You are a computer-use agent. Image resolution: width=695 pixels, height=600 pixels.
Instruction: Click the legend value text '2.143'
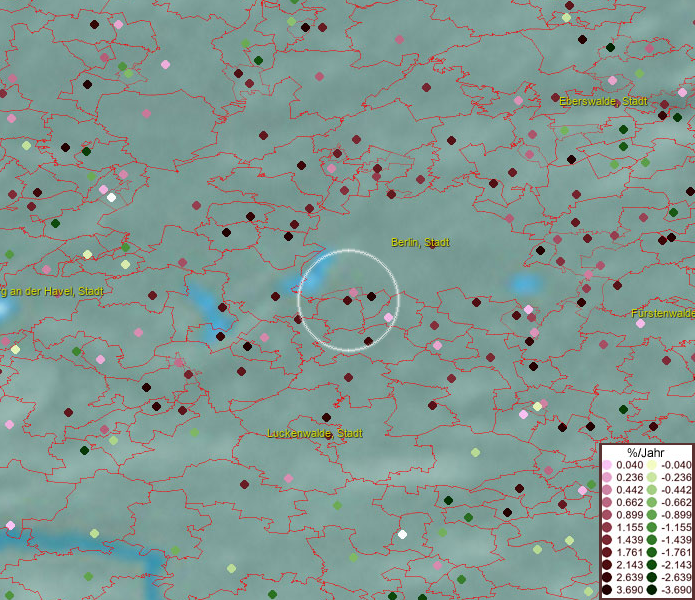pos(629,565)
